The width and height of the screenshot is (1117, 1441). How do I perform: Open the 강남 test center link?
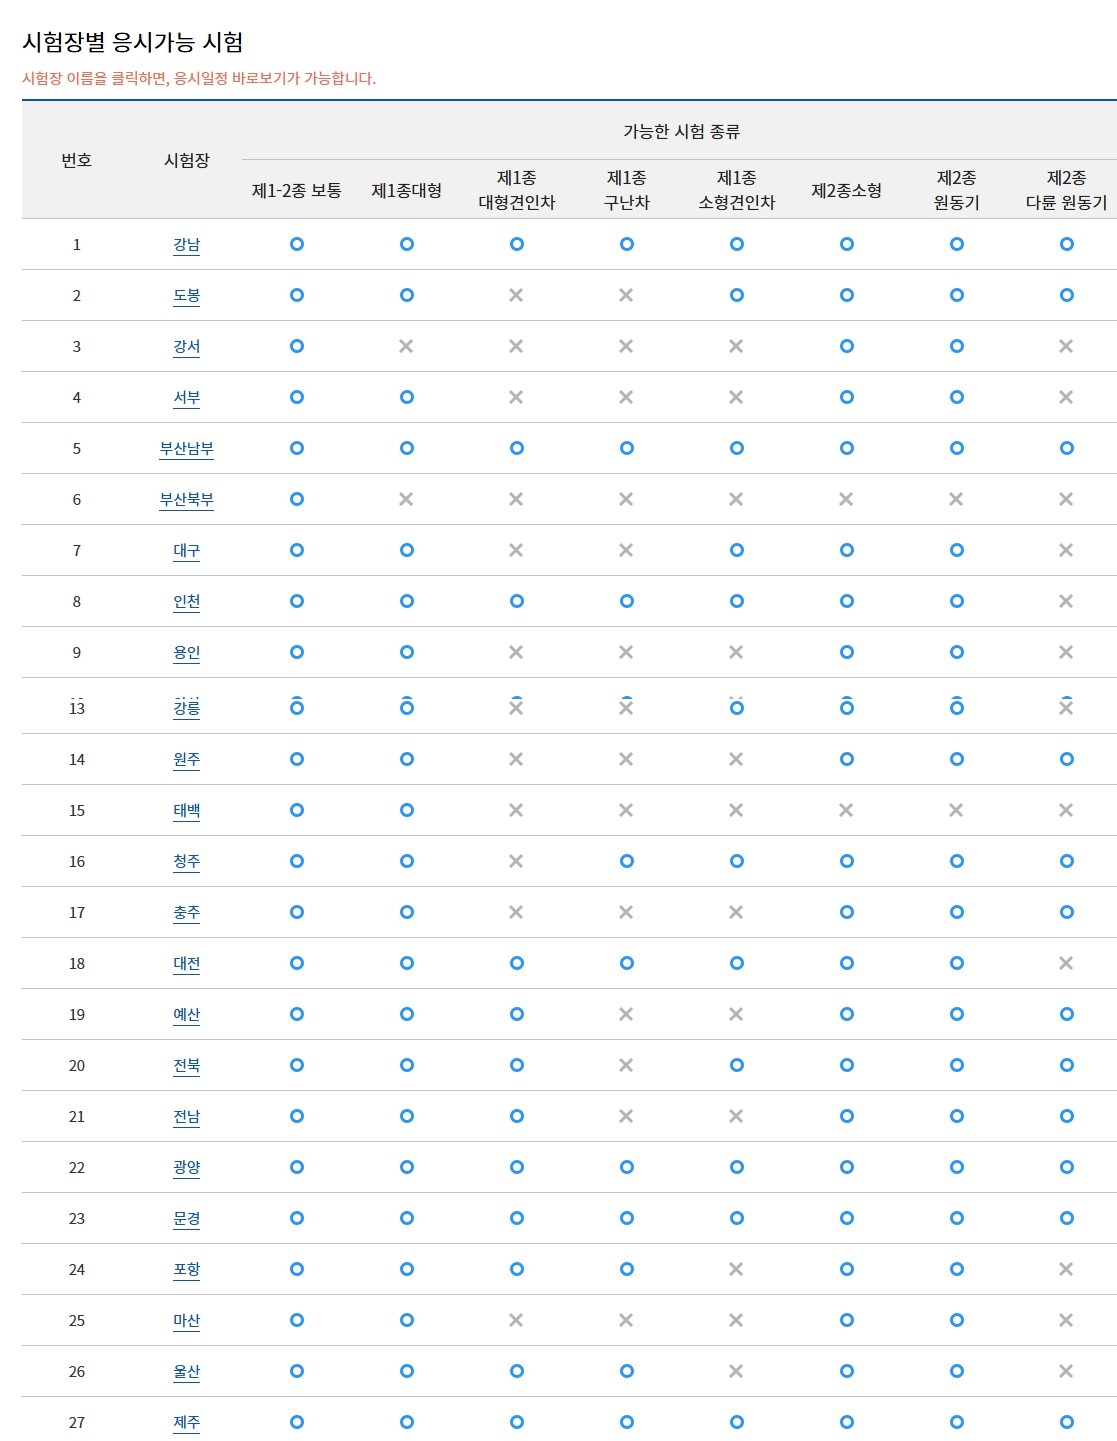click(186, 244)
